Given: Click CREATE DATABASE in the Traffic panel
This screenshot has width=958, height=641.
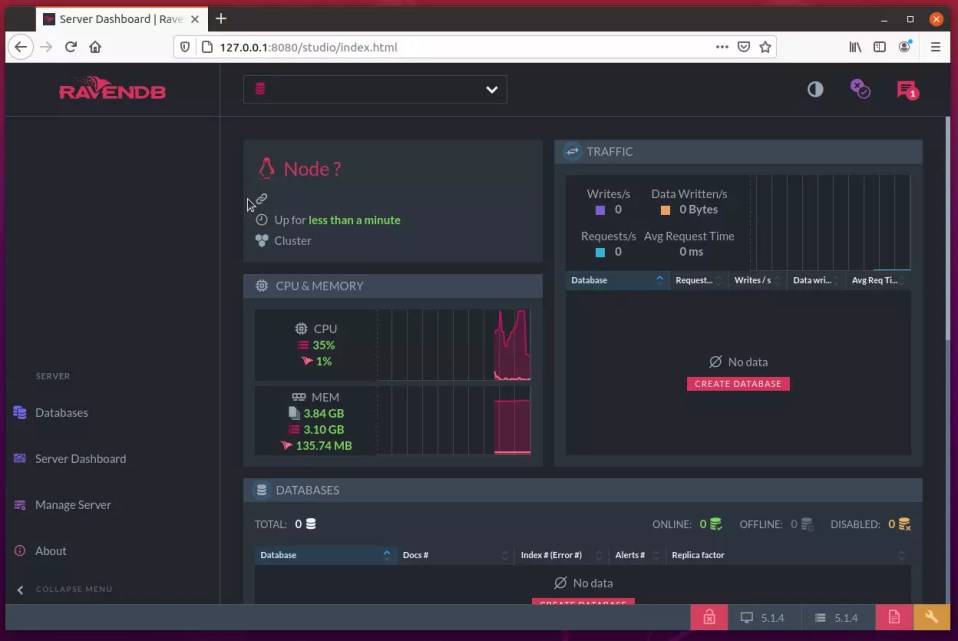Looking at the screenshot, I should click(x=738, y=383).
